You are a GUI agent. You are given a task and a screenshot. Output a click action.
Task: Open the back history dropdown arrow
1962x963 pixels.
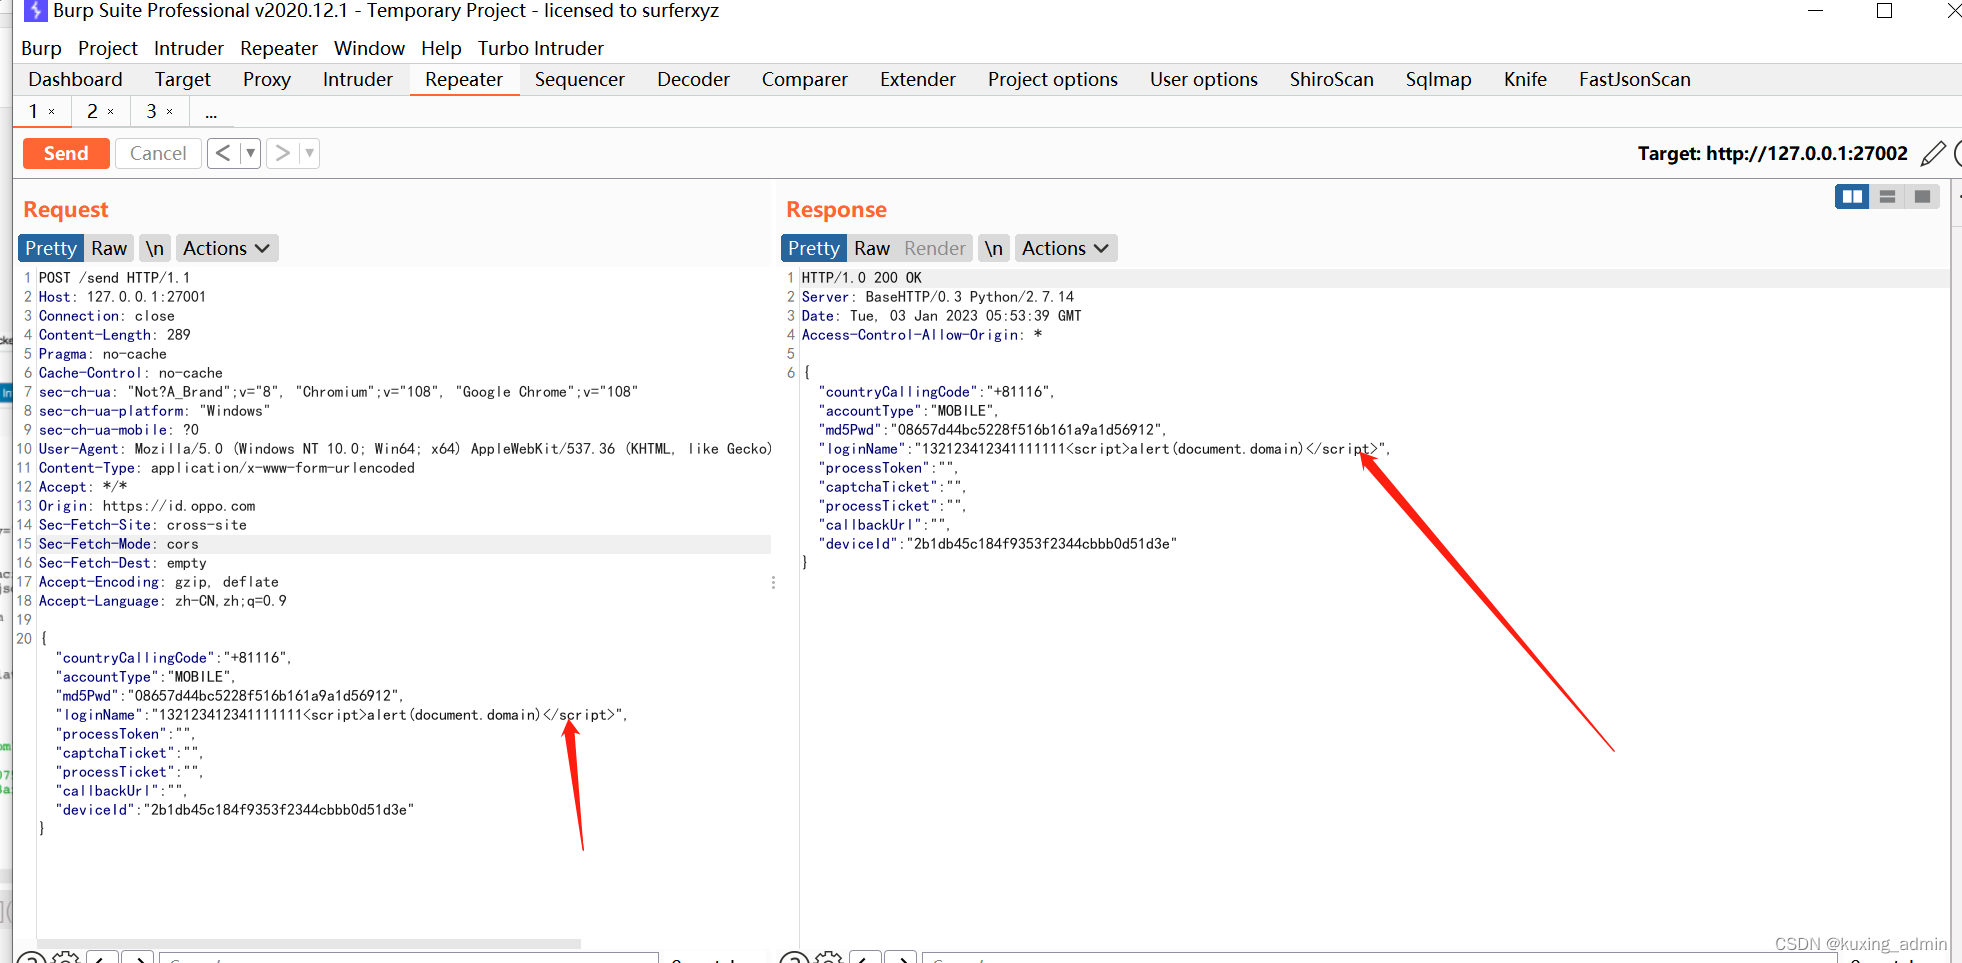pos(250,153)
